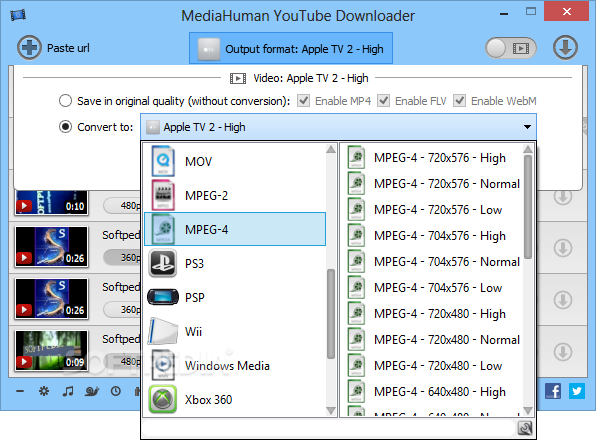Select the Convert to radio button
The image size is (596, 440).
(x=65, y=127)
